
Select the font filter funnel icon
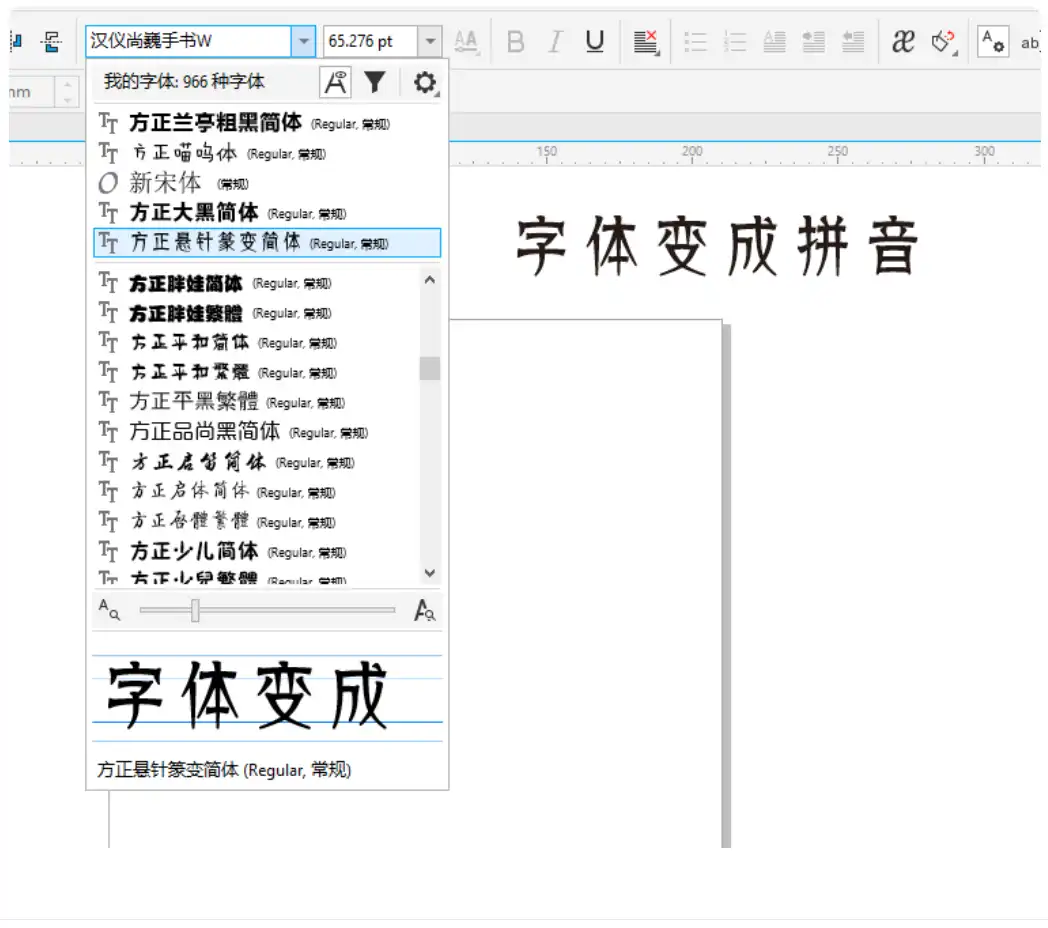[x=375, y=82]
